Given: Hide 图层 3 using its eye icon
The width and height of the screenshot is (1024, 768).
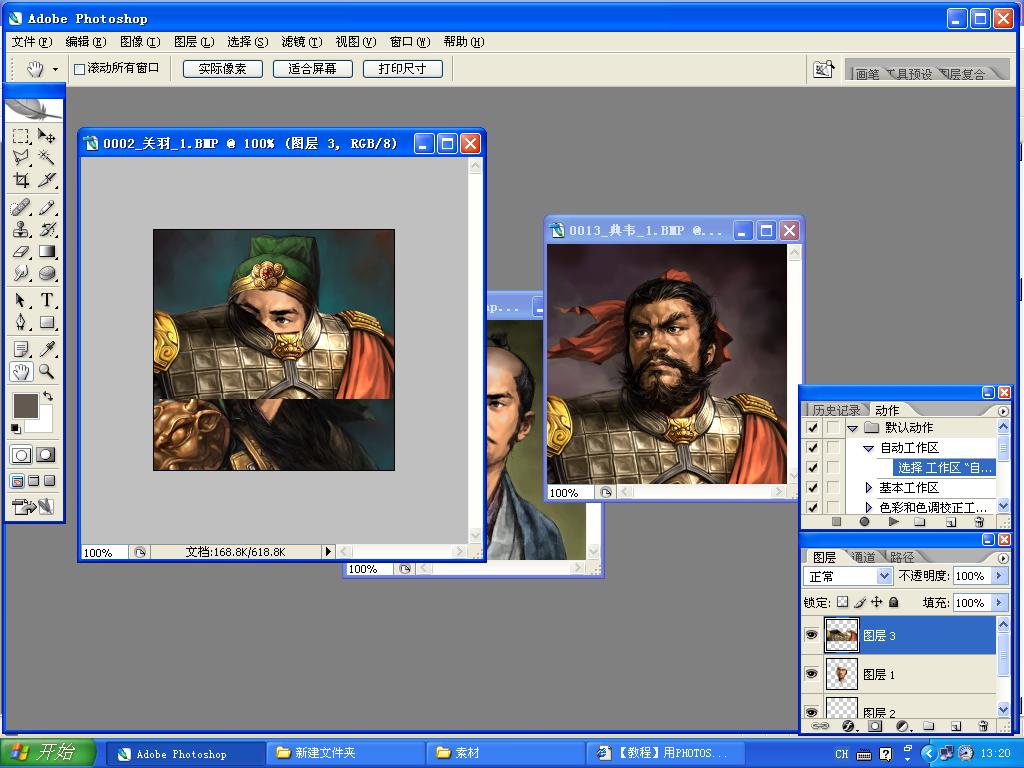Looking at the screenshot, I should point(811,635).
